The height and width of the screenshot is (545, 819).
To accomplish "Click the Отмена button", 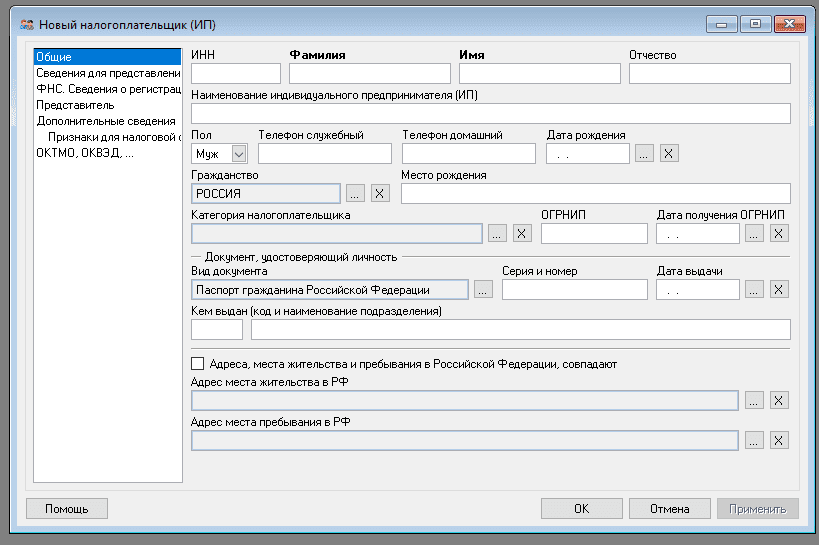I will pyautogui.click(x=669, y=509).
